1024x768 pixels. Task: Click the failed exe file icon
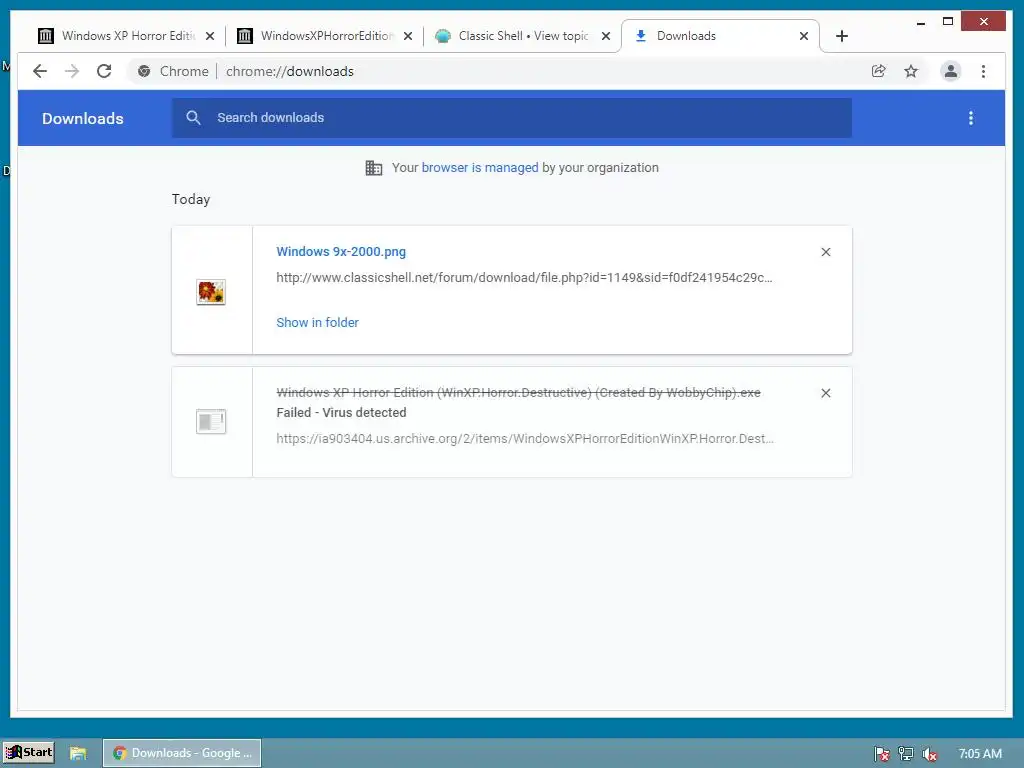[x=211, y=421]
